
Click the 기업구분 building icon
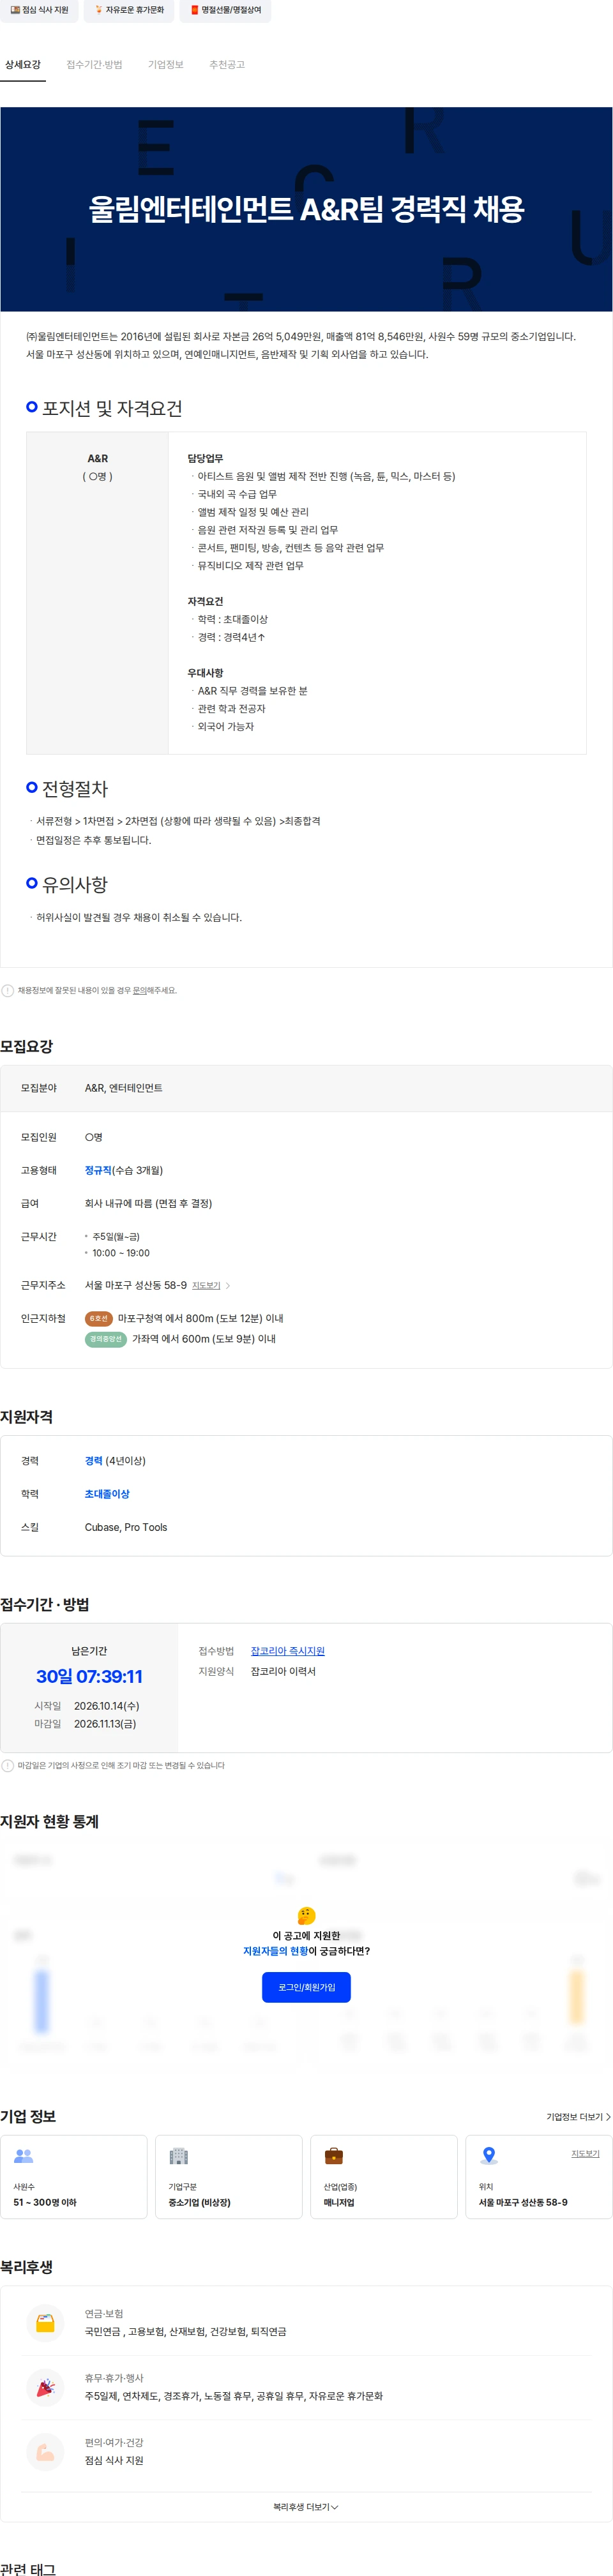click(179, 2156)
